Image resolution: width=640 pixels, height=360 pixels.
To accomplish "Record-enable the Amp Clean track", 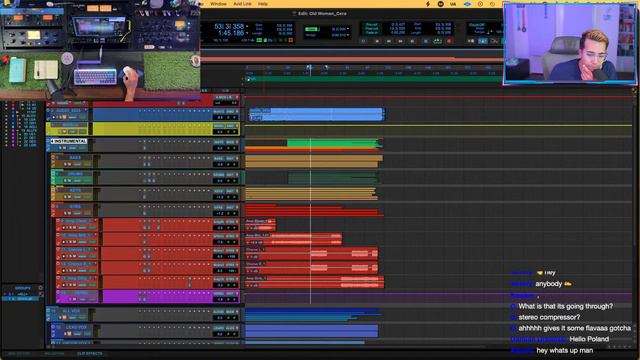I will click(x=64, y=227).
